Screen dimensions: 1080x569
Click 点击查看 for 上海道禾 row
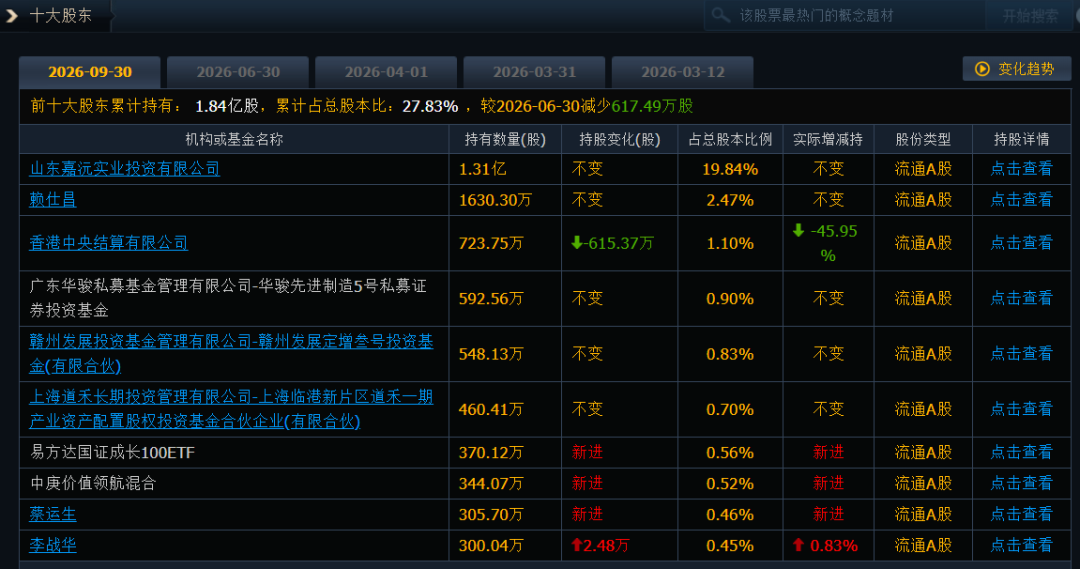pos(1021,409)
